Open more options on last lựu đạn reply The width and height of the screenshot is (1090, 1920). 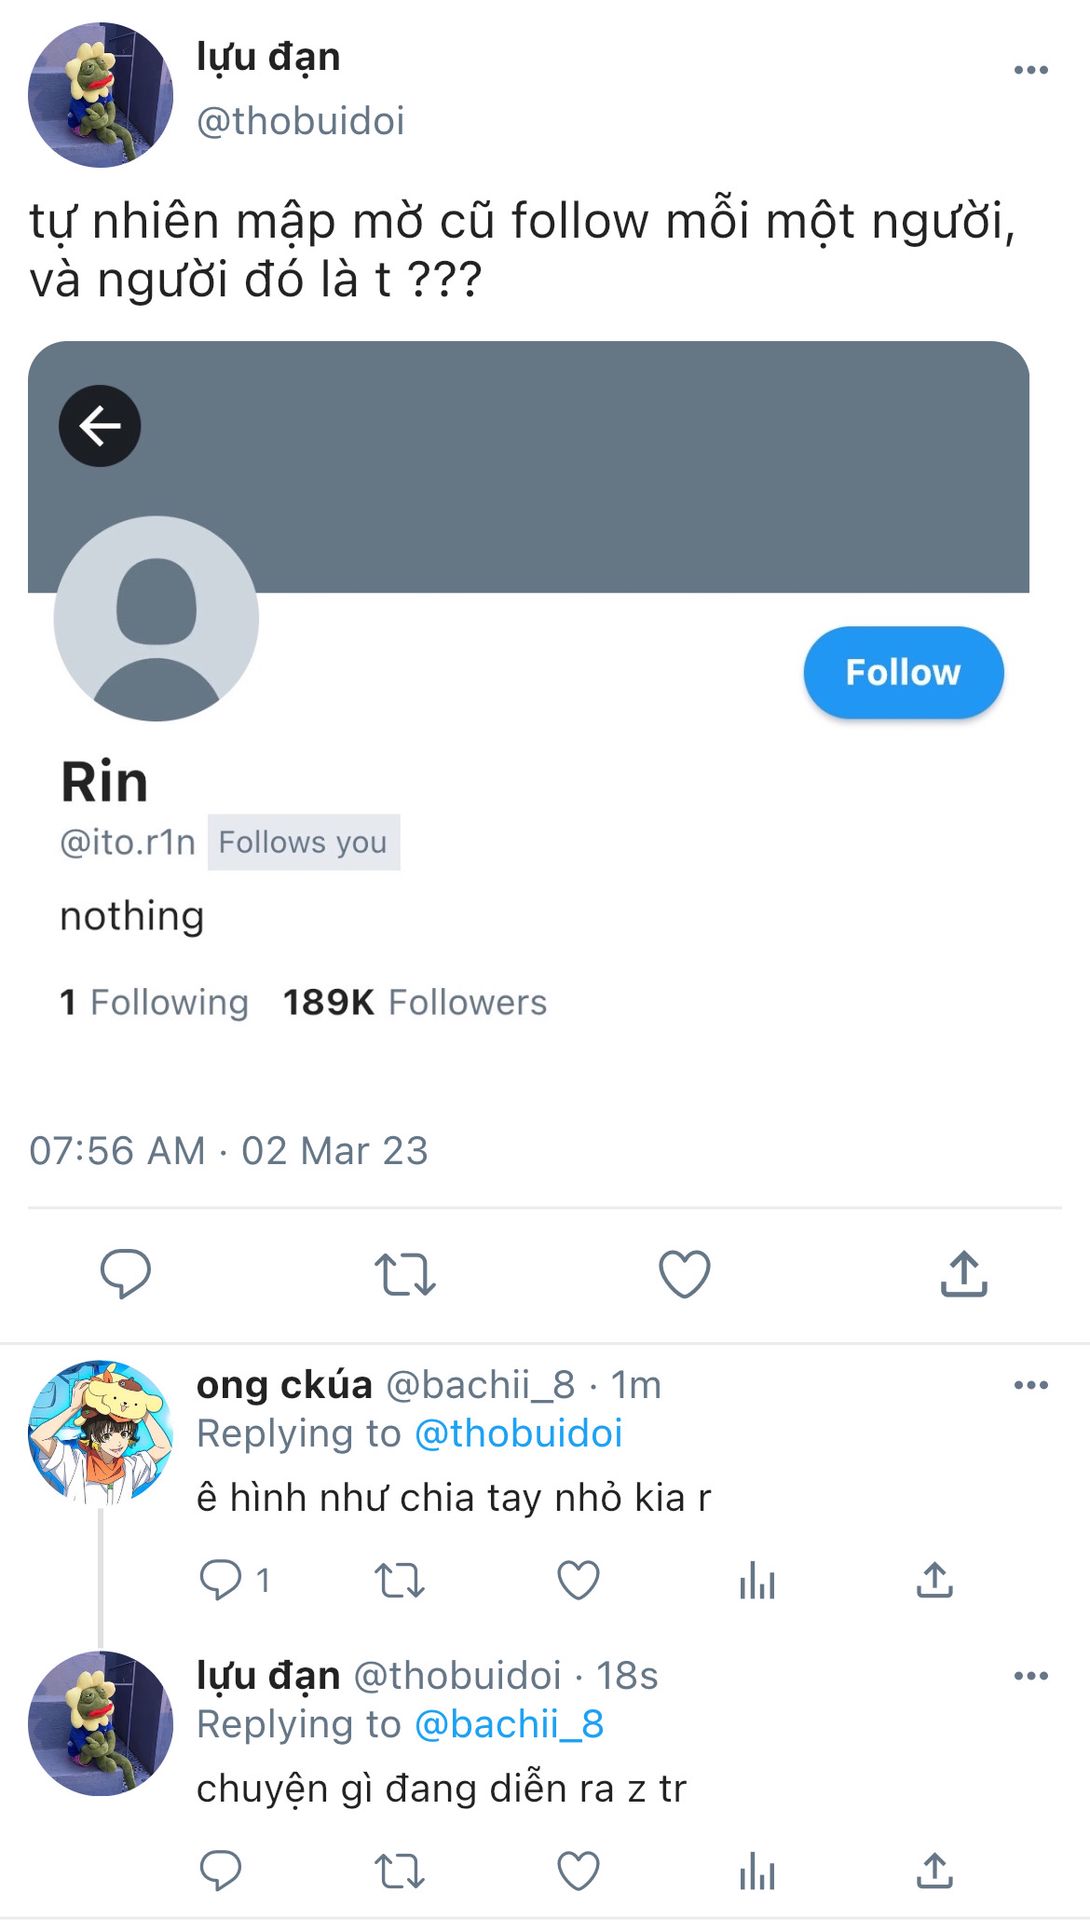[1030, 1676]
